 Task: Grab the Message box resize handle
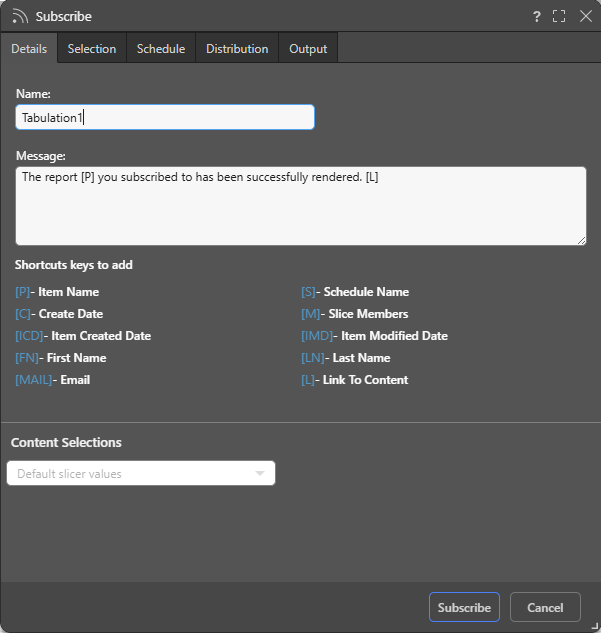(x=581, y=241)
